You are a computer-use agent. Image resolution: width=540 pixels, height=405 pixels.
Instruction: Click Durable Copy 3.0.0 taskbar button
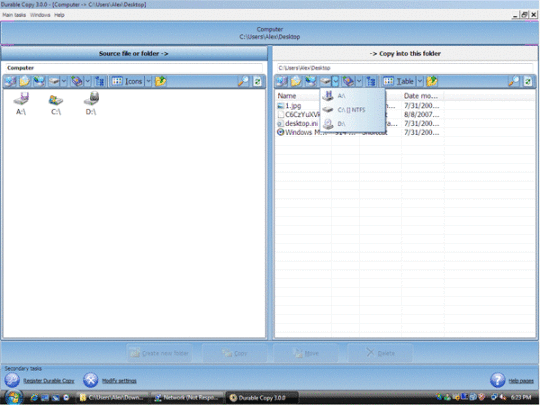point(262,398)
